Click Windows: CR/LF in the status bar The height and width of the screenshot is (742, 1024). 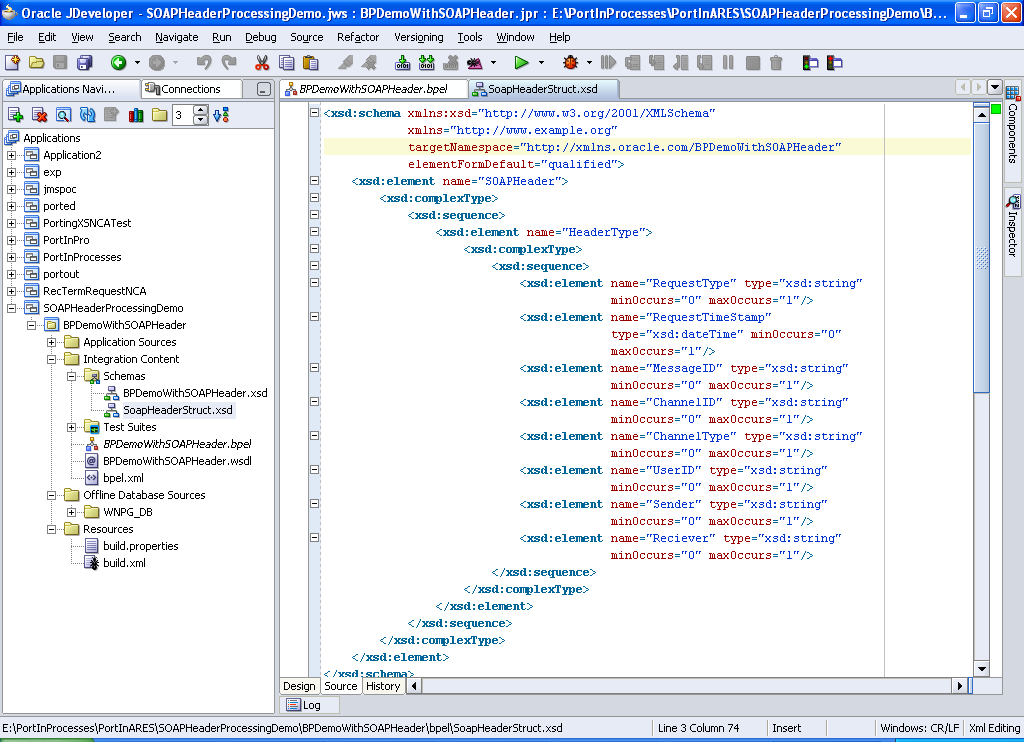(920, 728)
